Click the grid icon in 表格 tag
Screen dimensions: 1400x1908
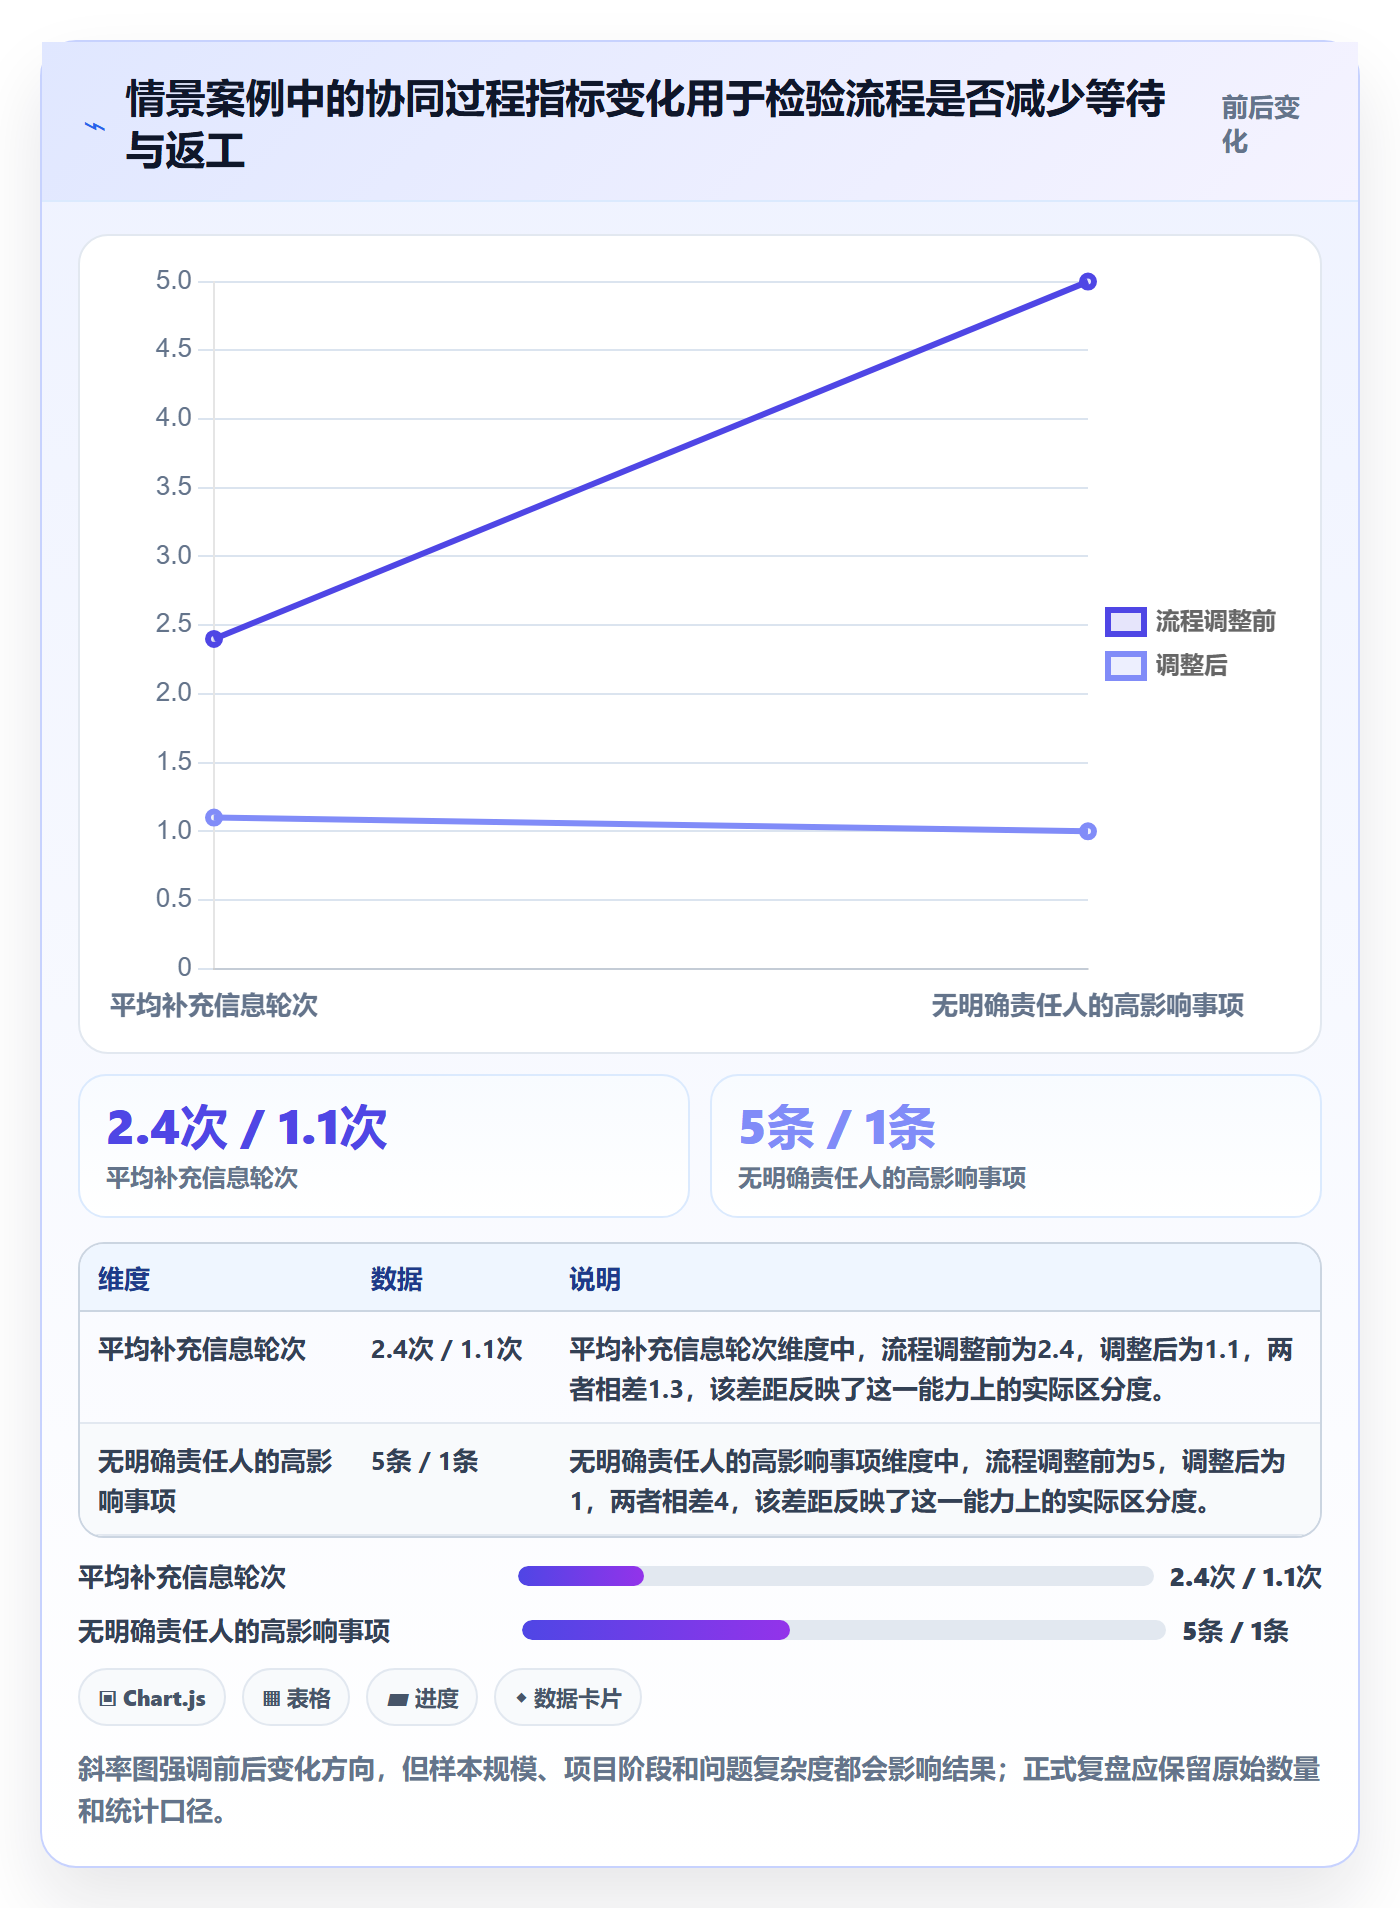click(x=272, y=1698)
